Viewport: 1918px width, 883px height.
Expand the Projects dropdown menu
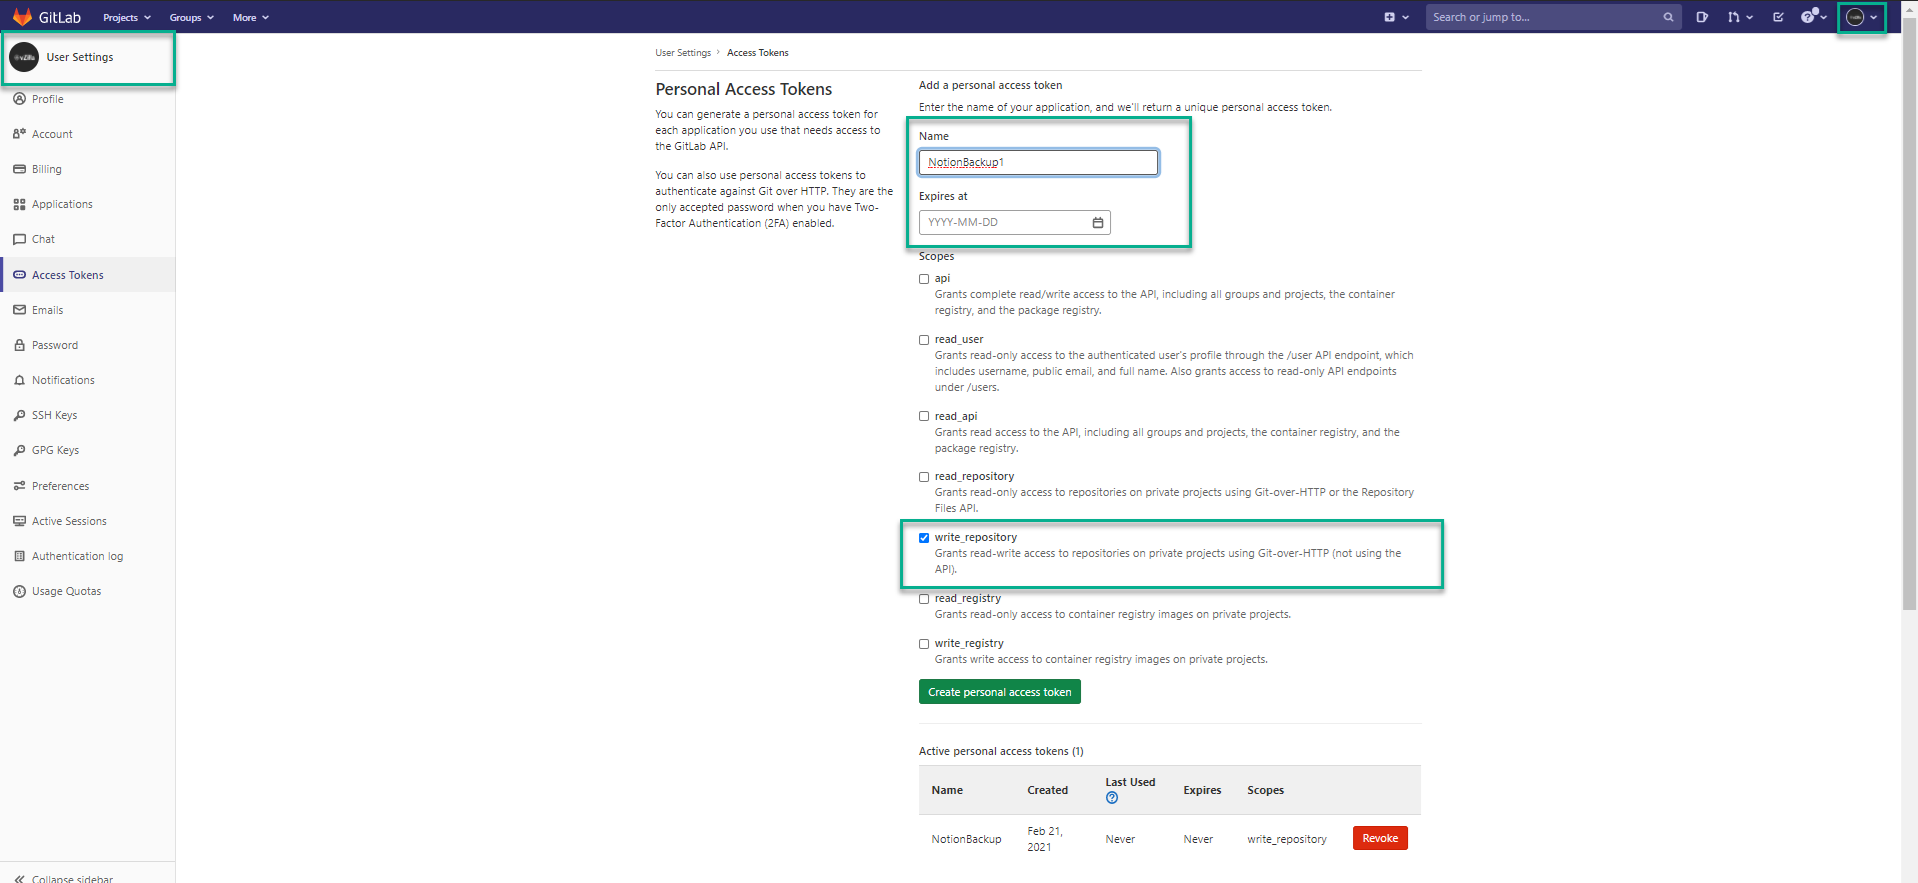(126, 17)
